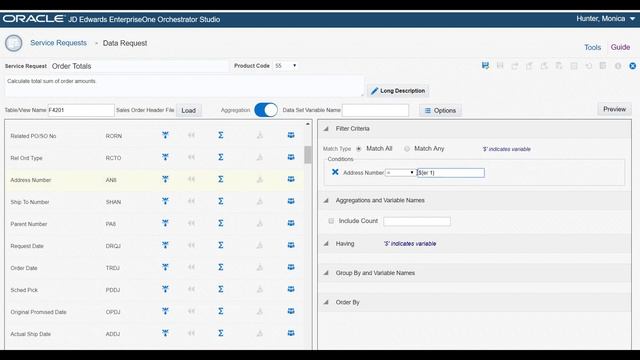Click the Include Count variable name field
640x360 pixels.
(x=417, y=221)
